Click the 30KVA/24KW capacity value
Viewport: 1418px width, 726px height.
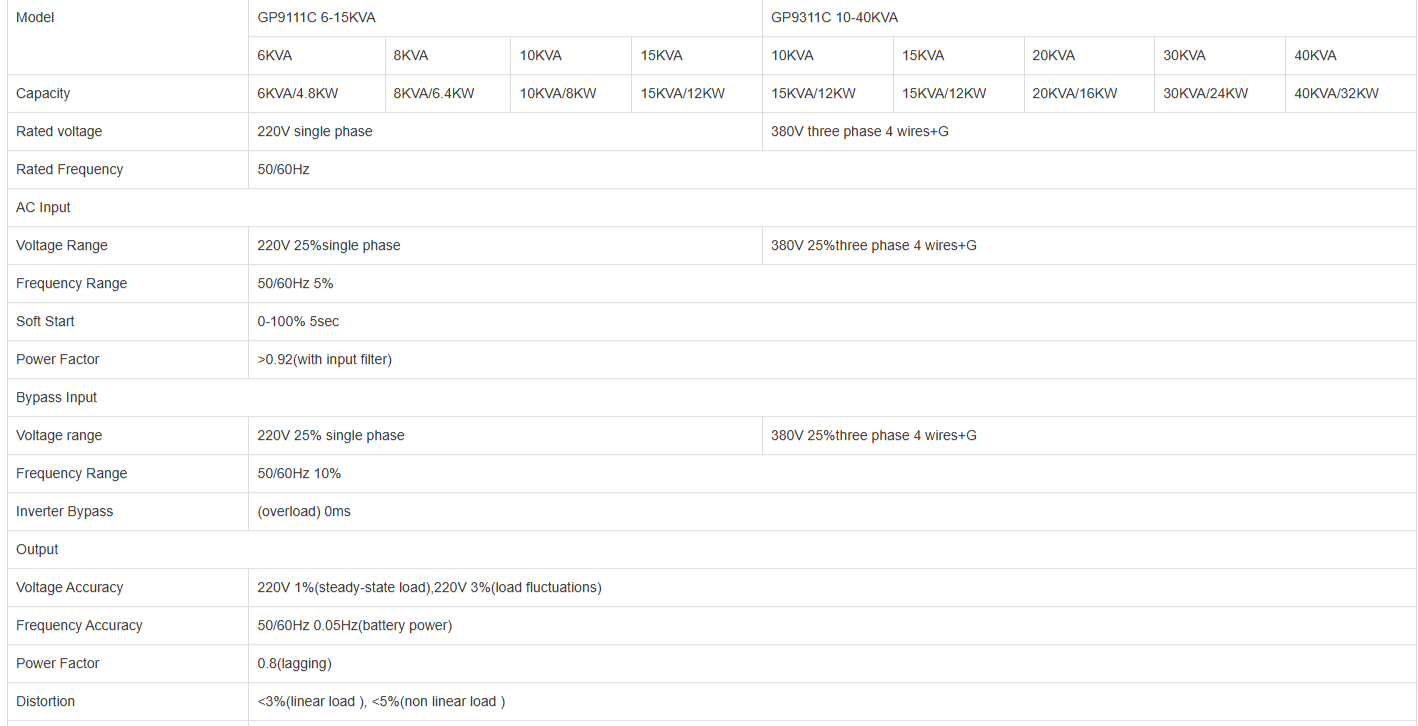click(x=1205, y=94)
